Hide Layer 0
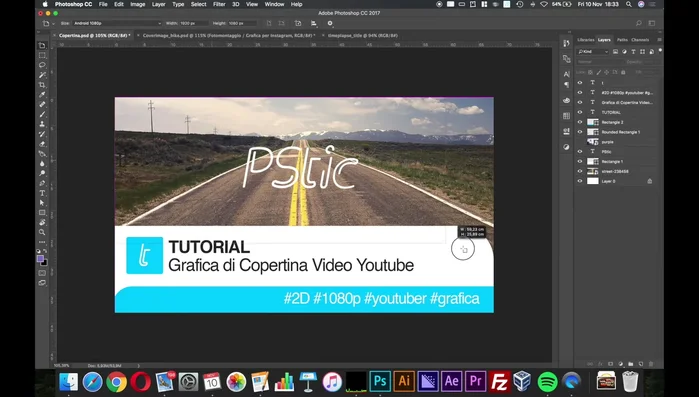 tap(580, 181)
